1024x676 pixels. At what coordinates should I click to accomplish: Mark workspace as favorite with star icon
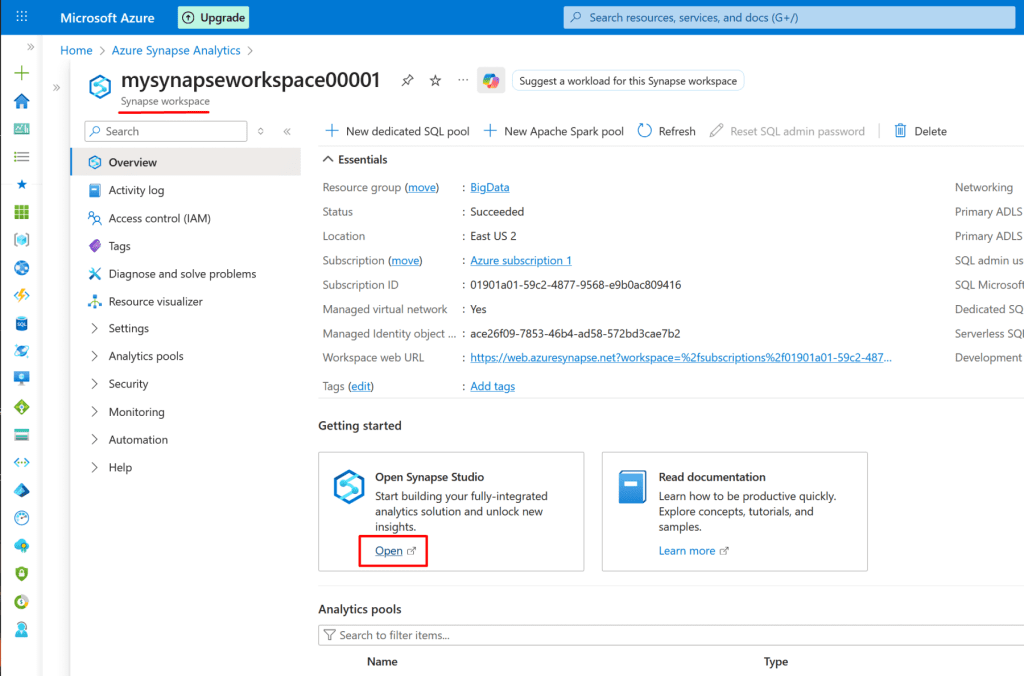pyautogui.click(x=435, y=81)
